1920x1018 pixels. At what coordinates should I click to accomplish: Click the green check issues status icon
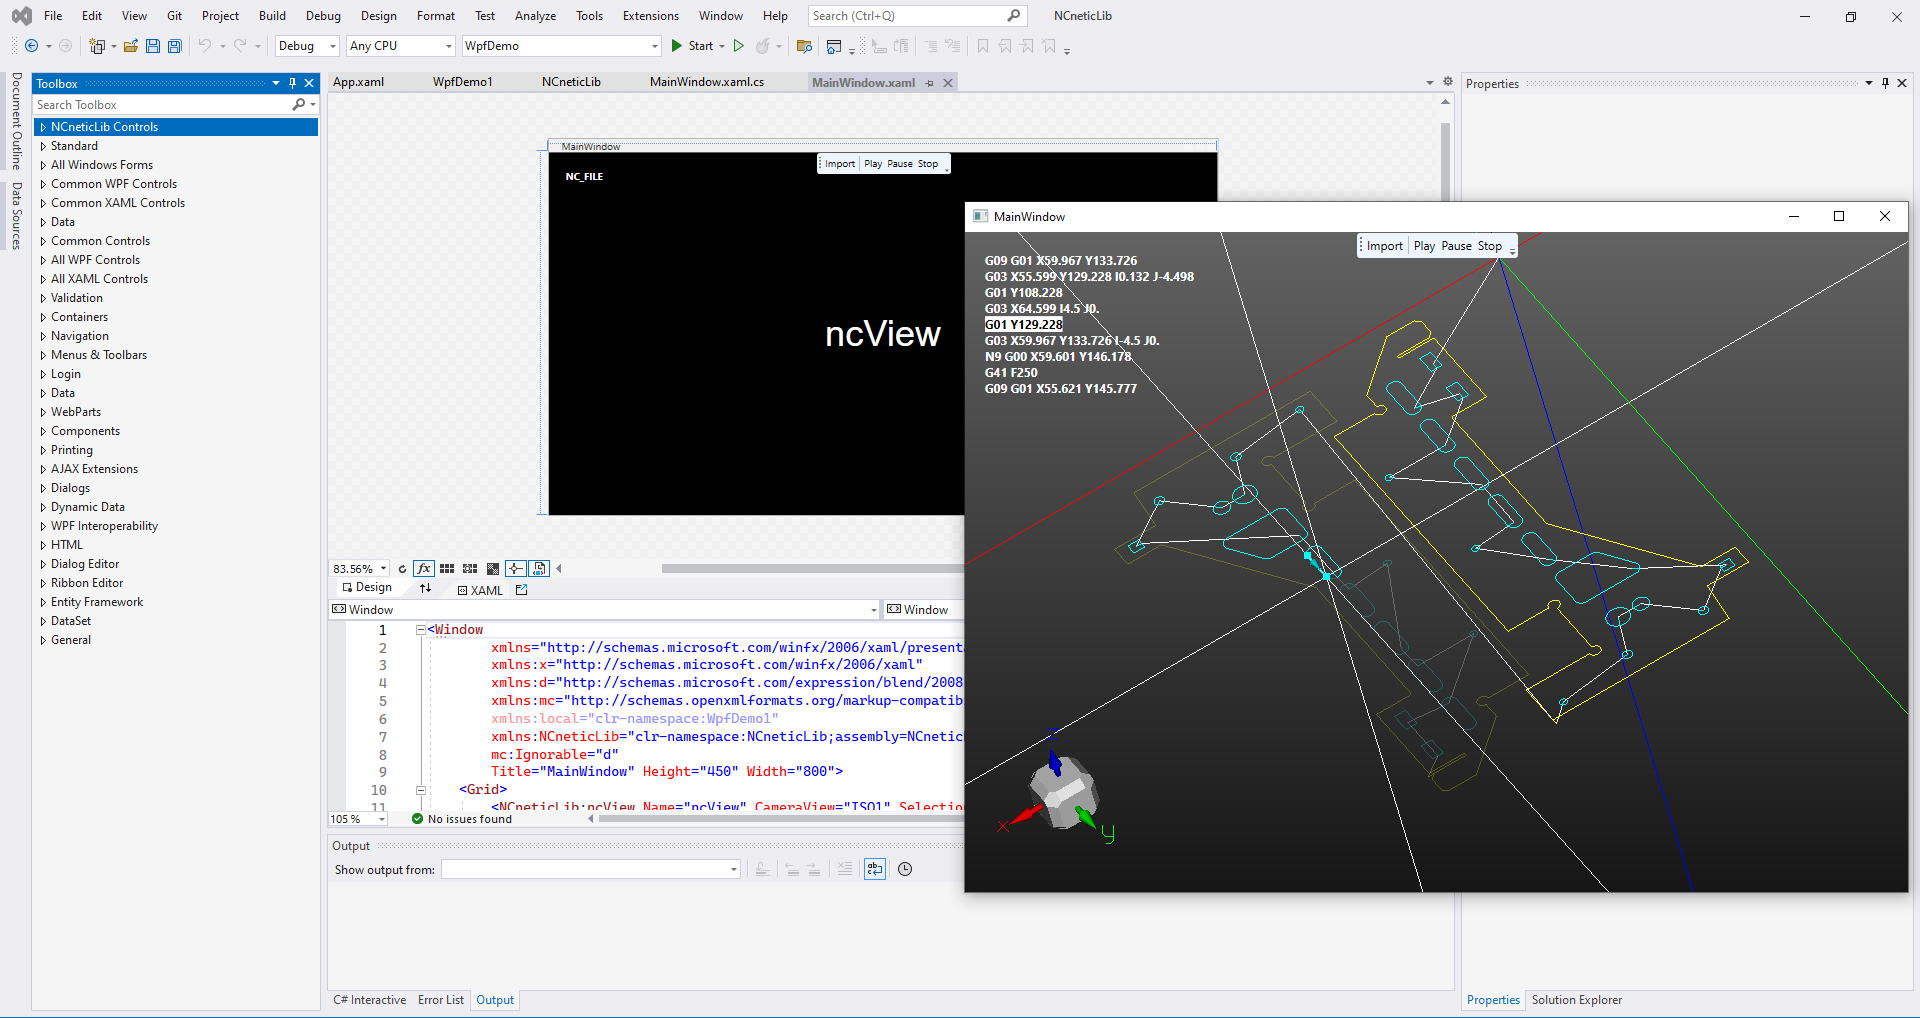click(x=418, y=819)
